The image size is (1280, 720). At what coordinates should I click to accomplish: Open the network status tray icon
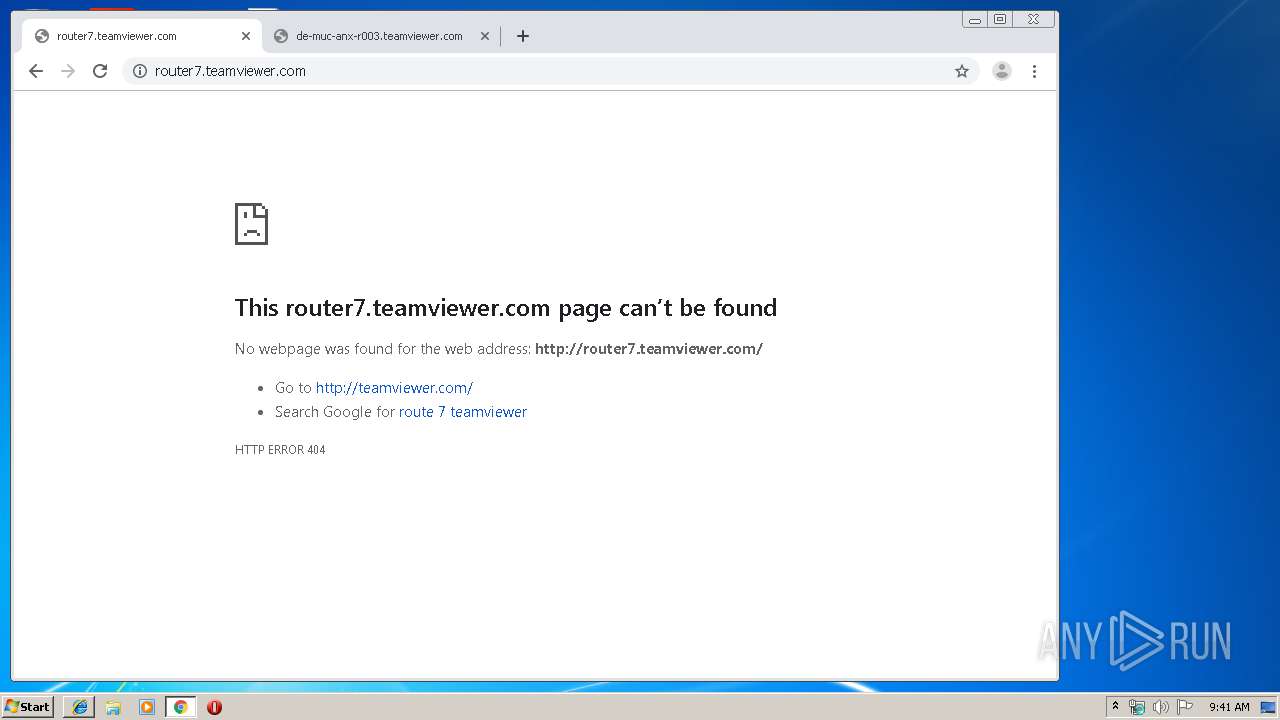coord(1137,707)
